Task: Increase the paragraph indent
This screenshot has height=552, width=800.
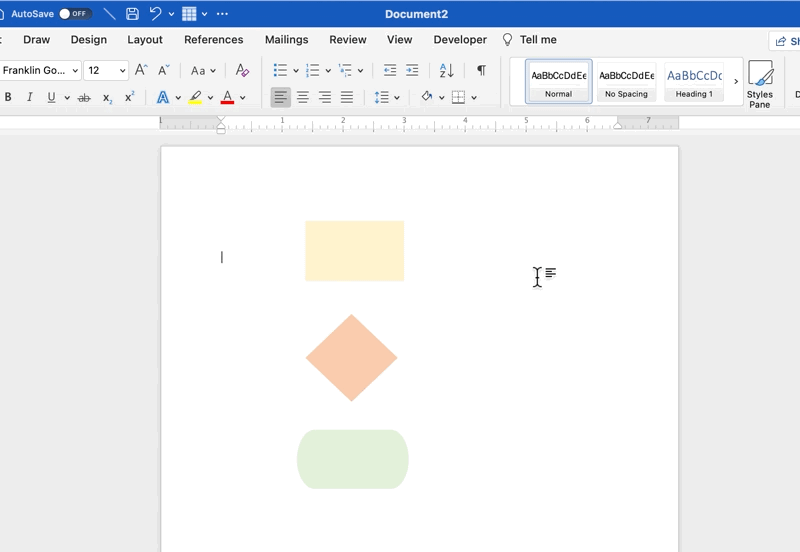Action: (412, 70)
